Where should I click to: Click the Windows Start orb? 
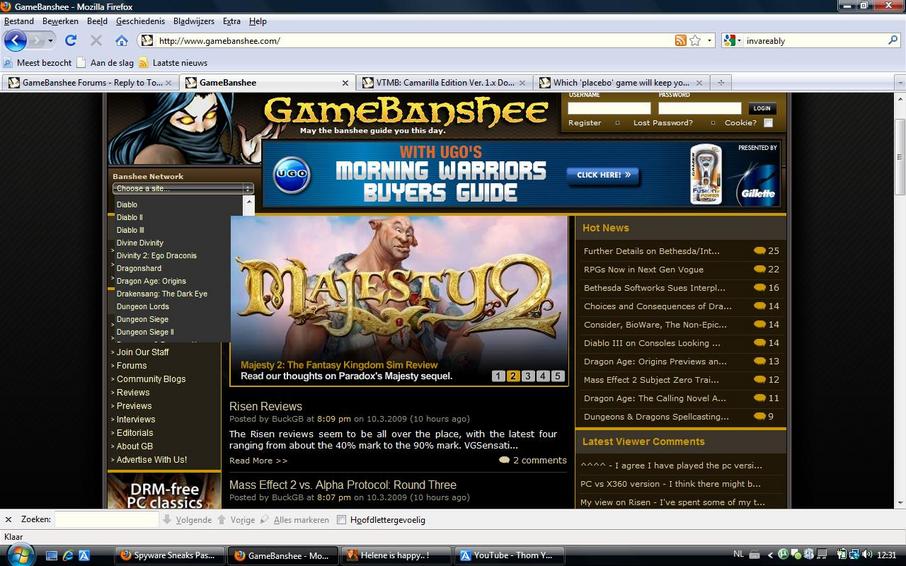point(19,554)
